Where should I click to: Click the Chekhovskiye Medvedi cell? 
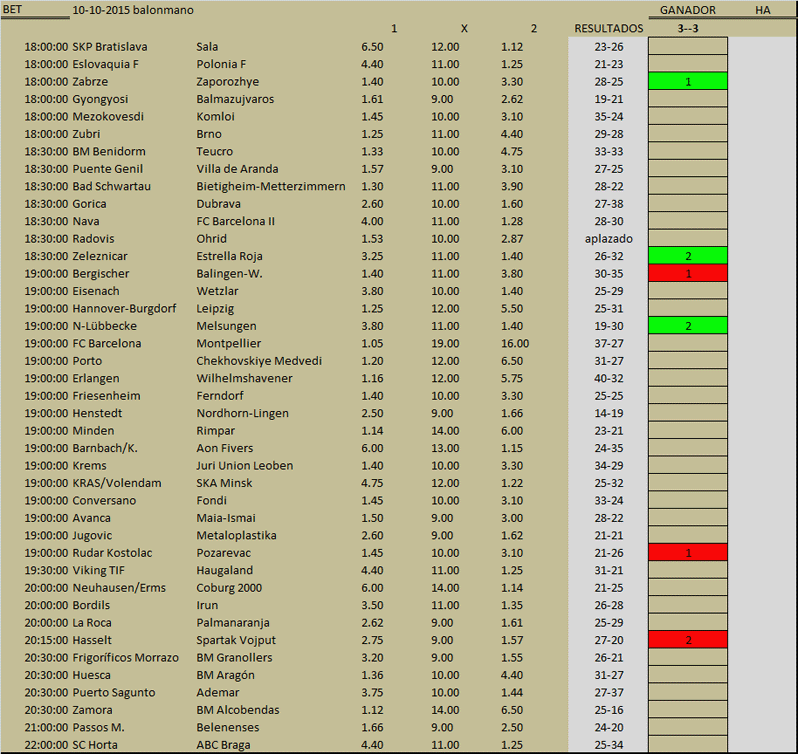[259, 361]
